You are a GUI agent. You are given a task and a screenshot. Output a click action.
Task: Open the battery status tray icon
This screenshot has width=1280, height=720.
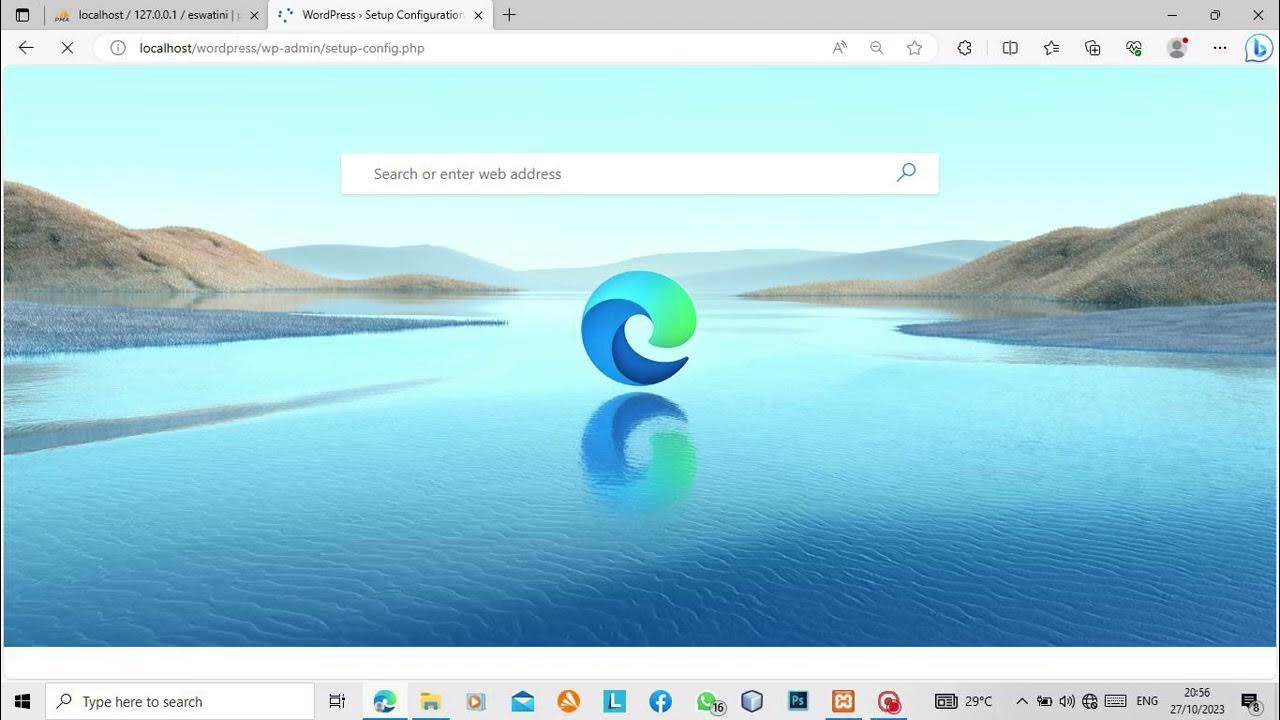[x=1044, y=702]
